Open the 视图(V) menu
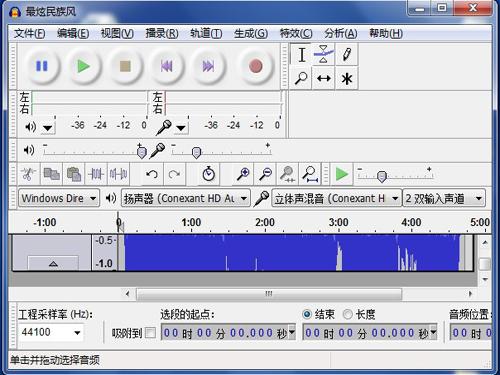Image resolution: width=500 pixels, height=375 pixels. click(x=117, y=33)
